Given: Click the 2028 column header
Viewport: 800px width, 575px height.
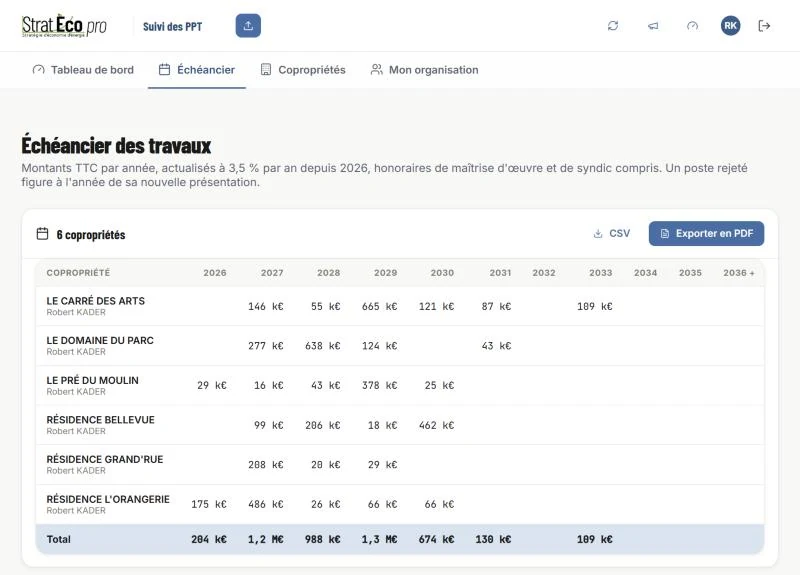Looking at the screenshot, I should (329, 273).
